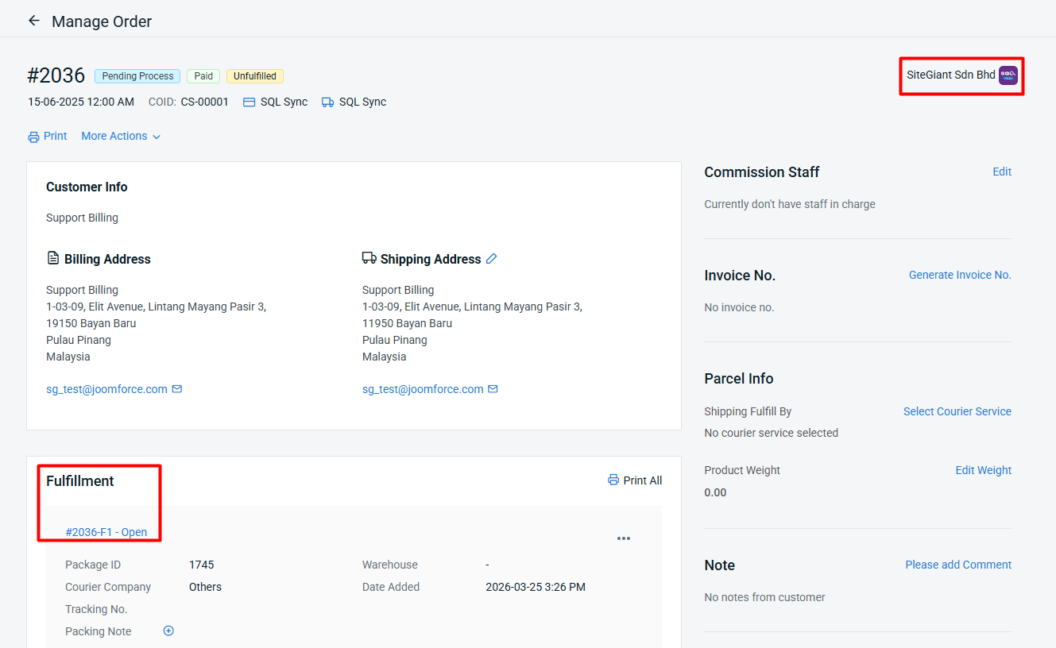This screenshot has height=648, width=1056.
Task: Open the fulfillment three-dots menu
Action: (623, 539)
